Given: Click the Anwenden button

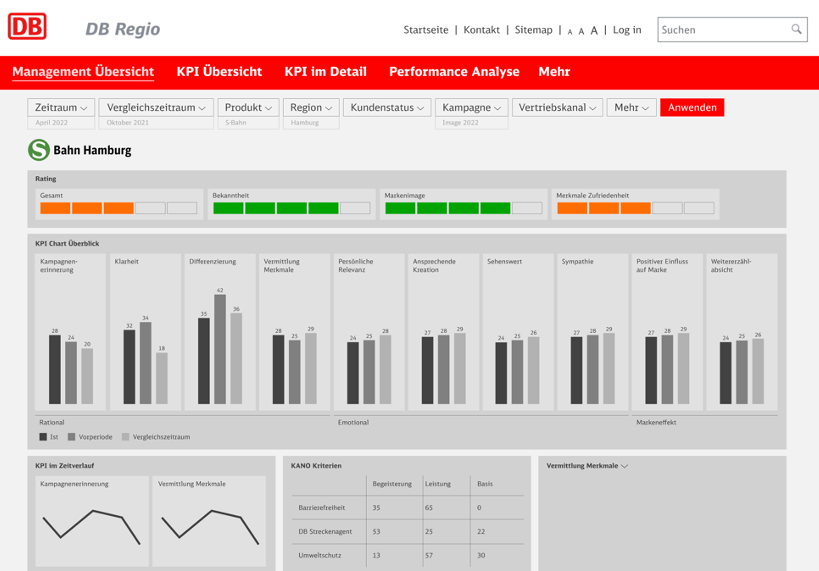Looking at the screenshot, I should pyautogui.click(x=692, y=107).
